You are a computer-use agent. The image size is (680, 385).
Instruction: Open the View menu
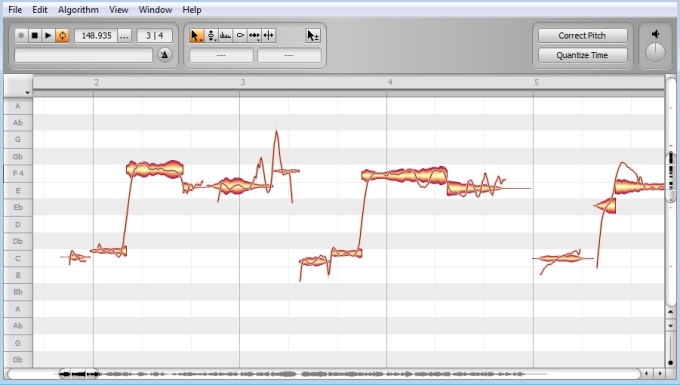(118, 10)
